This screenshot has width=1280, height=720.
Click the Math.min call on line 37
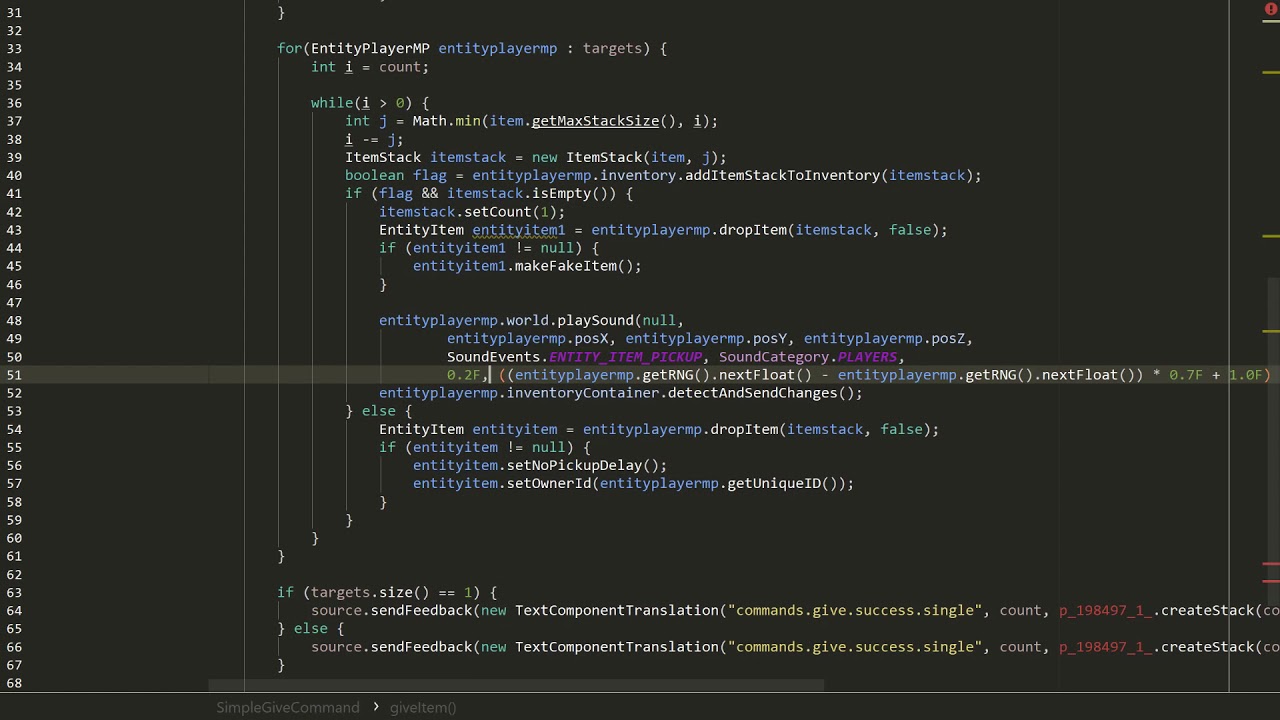[446, 121]
